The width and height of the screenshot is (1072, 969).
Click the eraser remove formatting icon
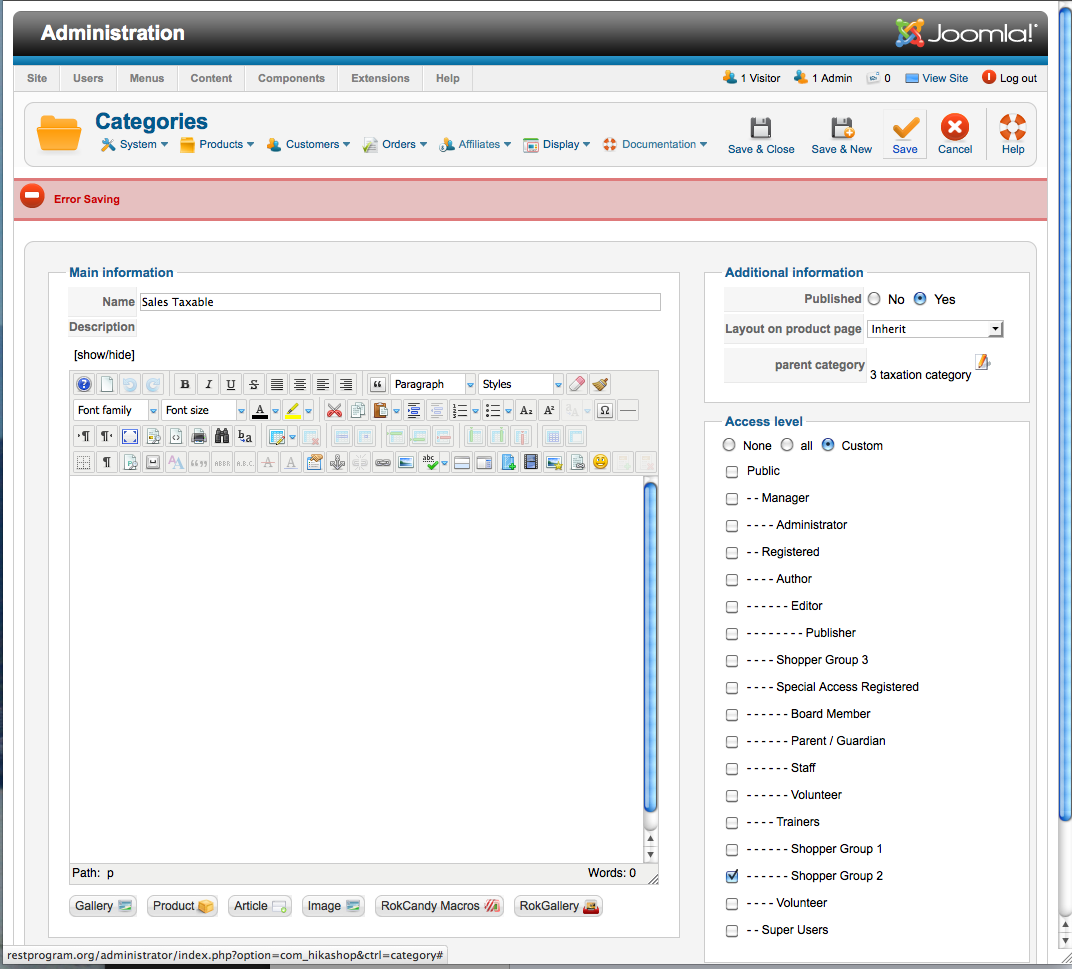[577, 384]
